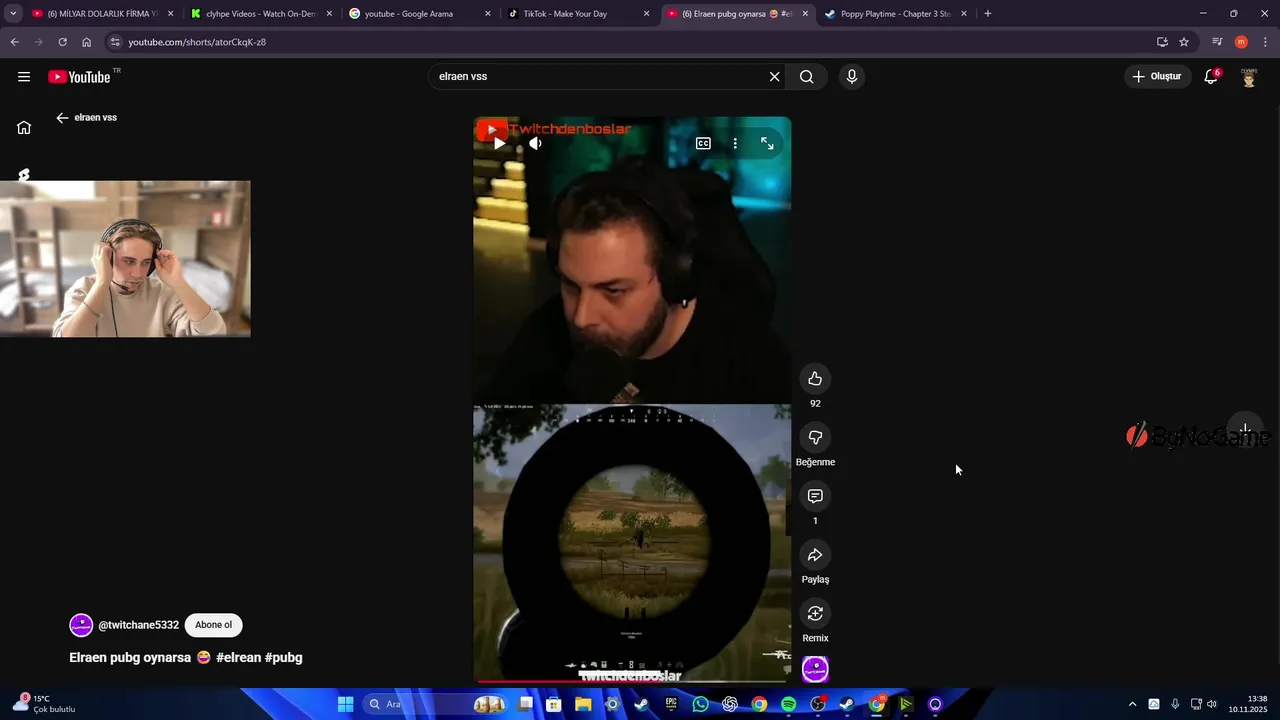The image size is (1280, 720).
Task: Like the Short with thumbs up
Action: [815, 379]
